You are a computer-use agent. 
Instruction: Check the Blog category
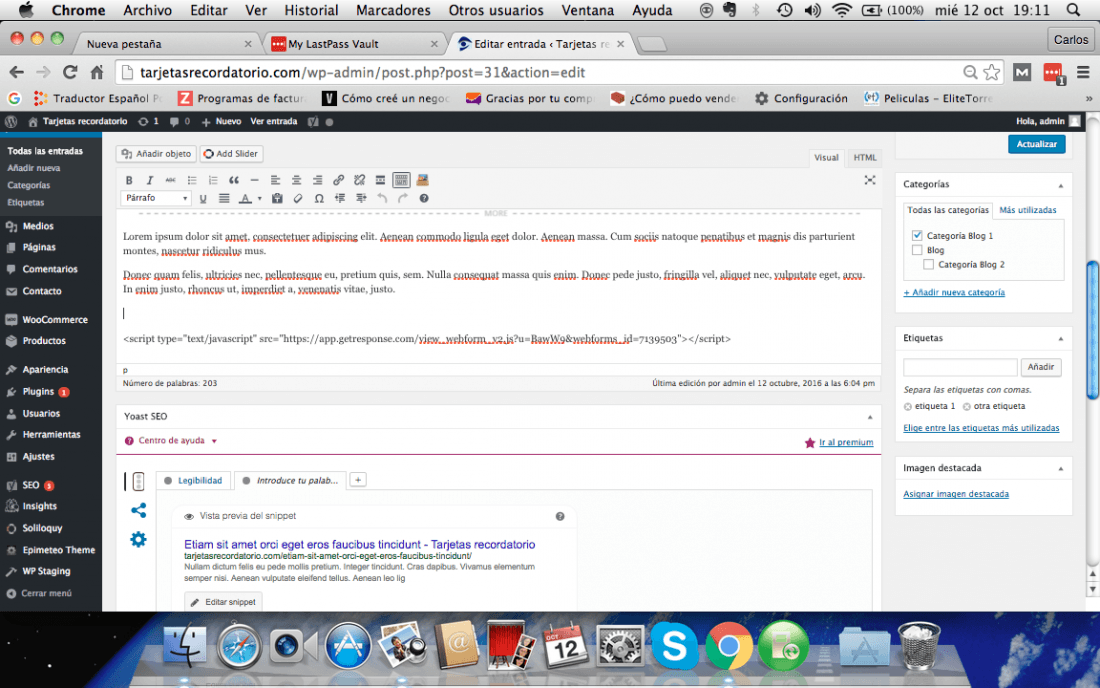917,250
